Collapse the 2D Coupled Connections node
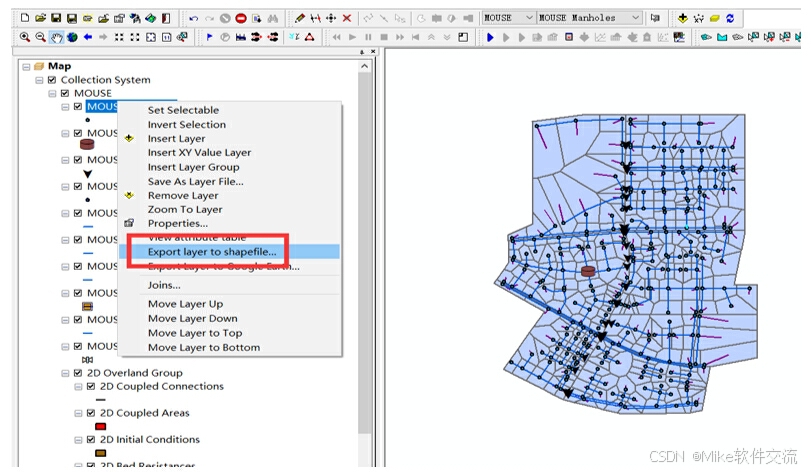The width and height of the screenshot is (811, 472). (x=78, y=386)
